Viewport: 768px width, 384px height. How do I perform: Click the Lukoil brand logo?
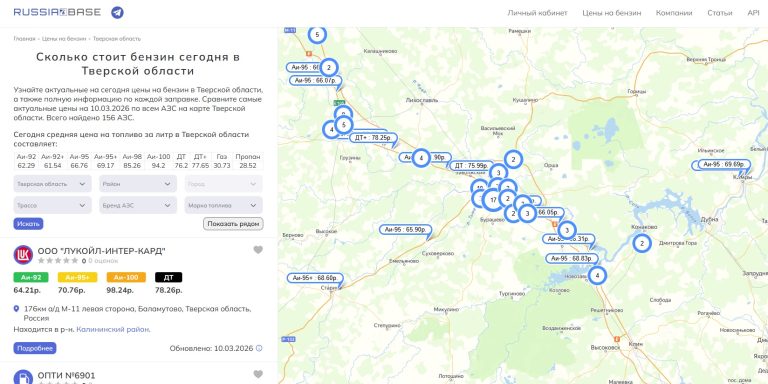(23, 255)
